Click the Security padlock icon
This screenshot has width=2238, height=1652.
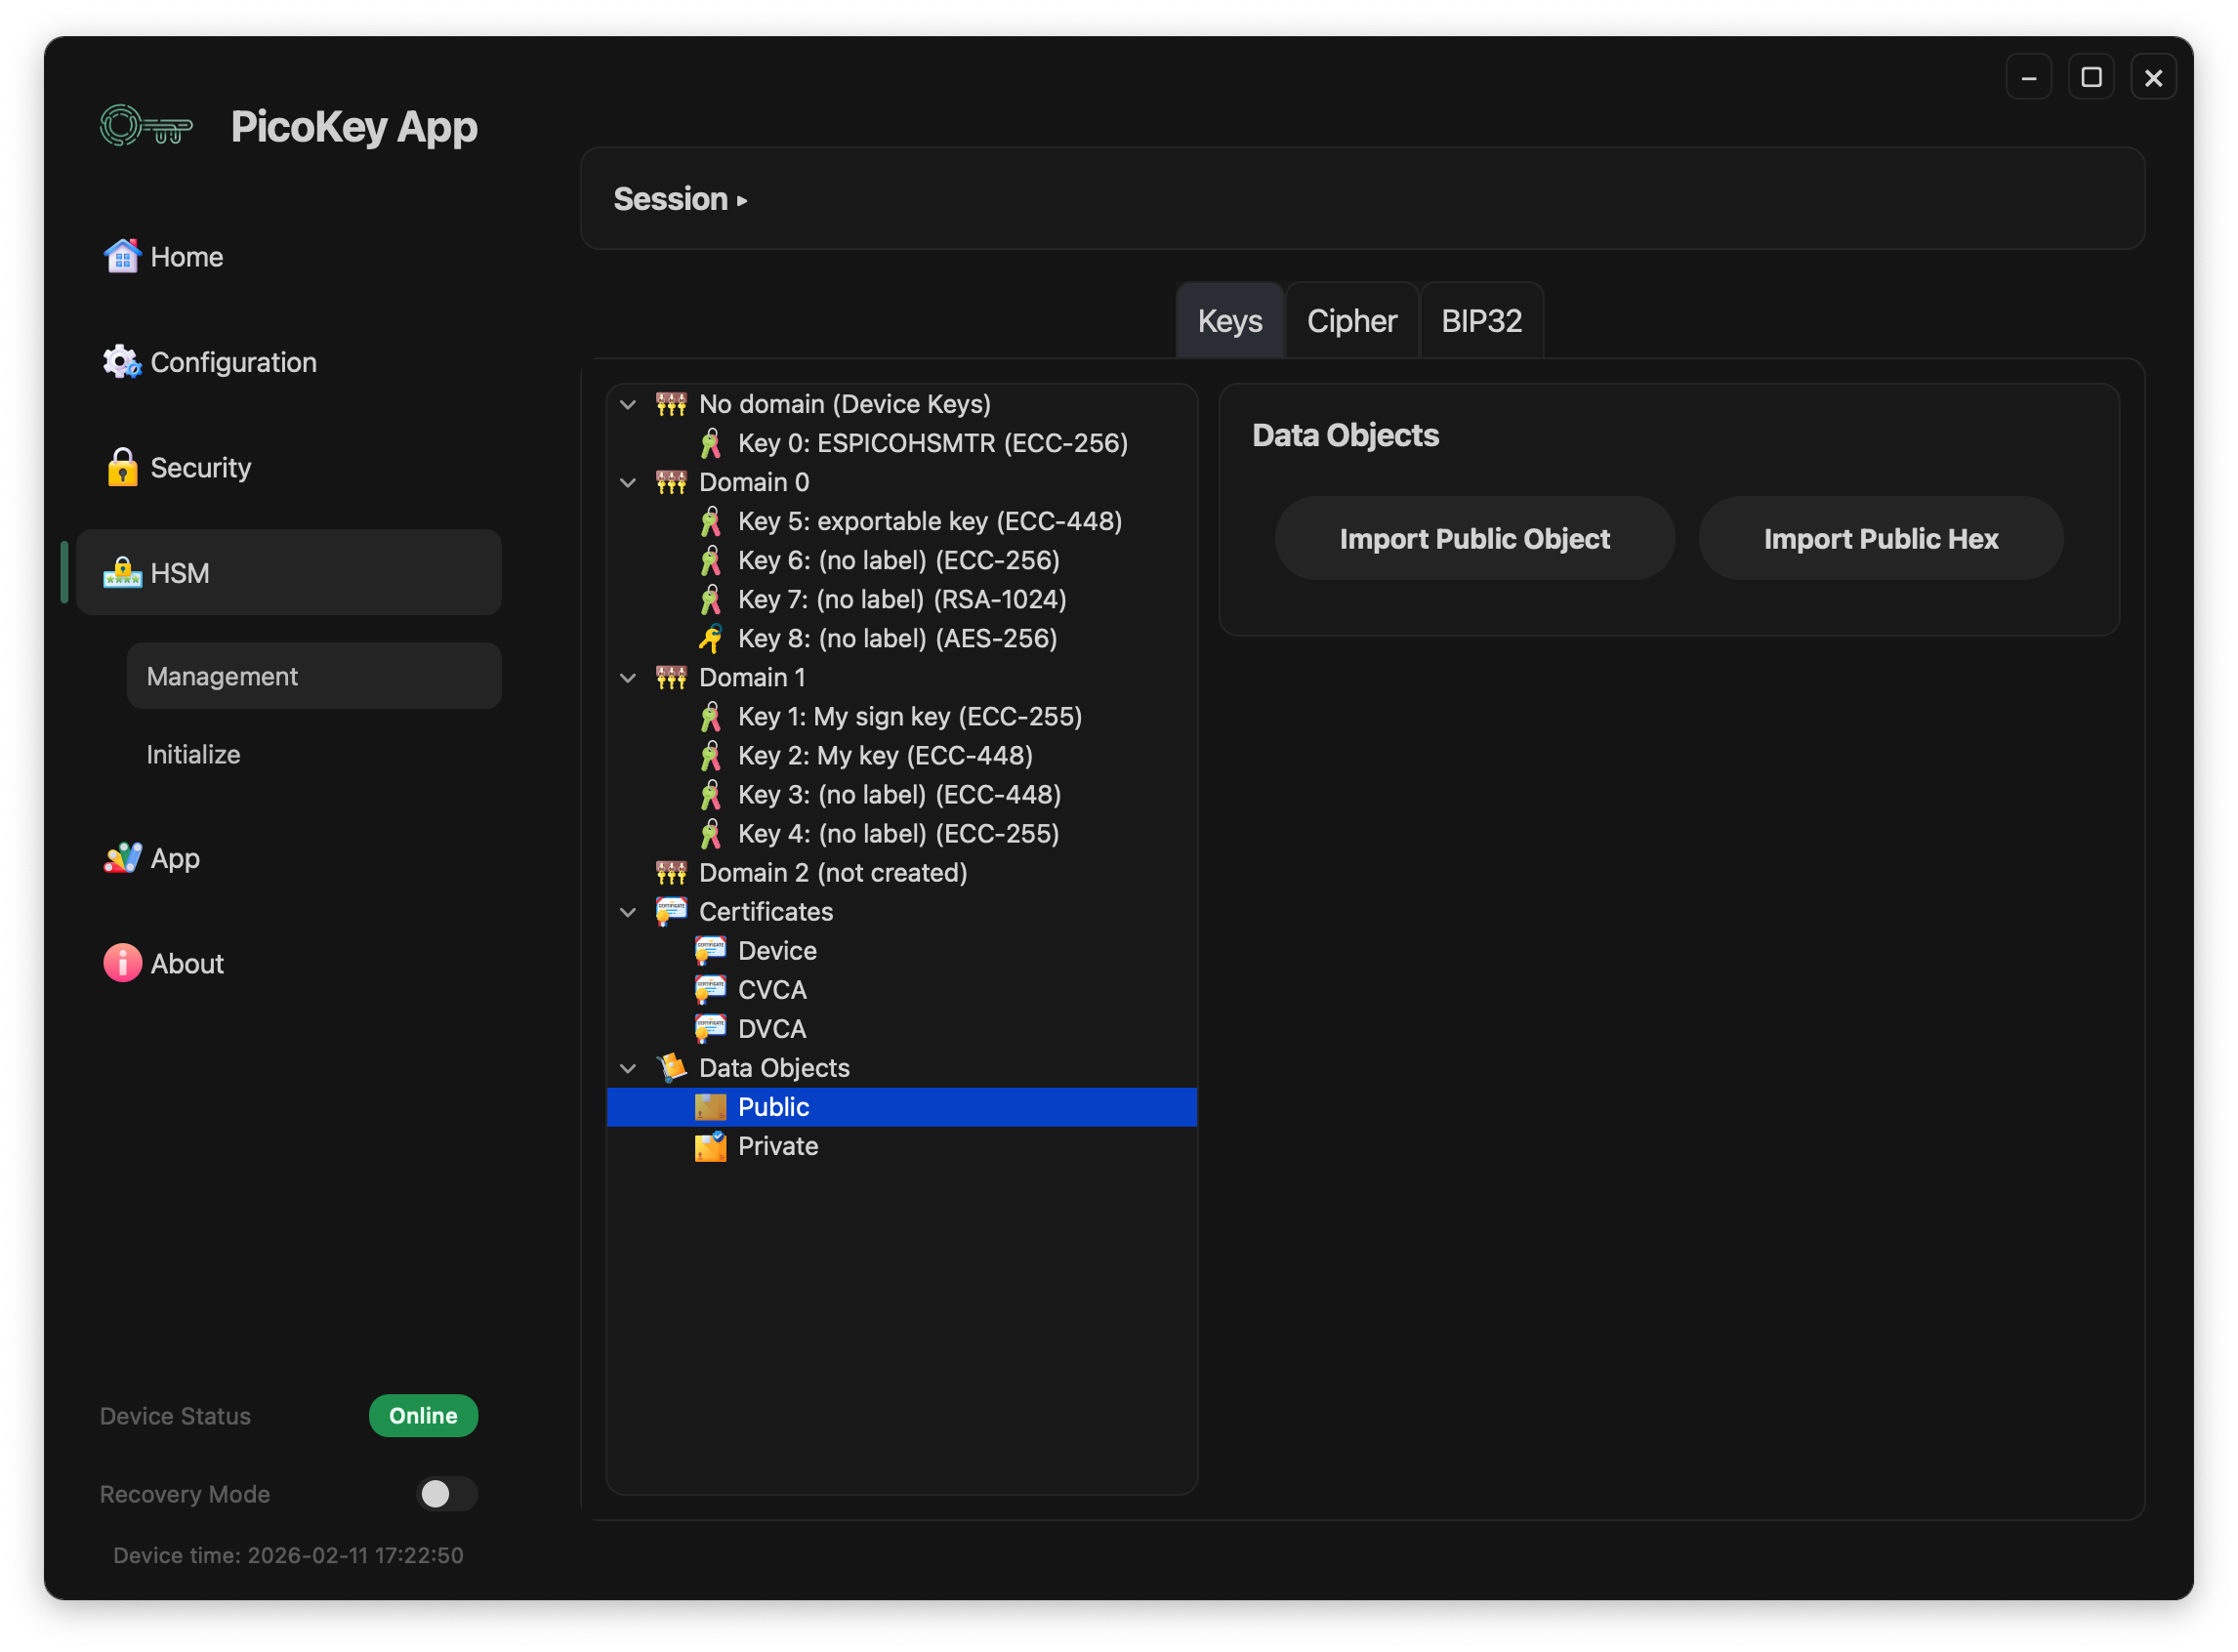(x=122, y=468)
